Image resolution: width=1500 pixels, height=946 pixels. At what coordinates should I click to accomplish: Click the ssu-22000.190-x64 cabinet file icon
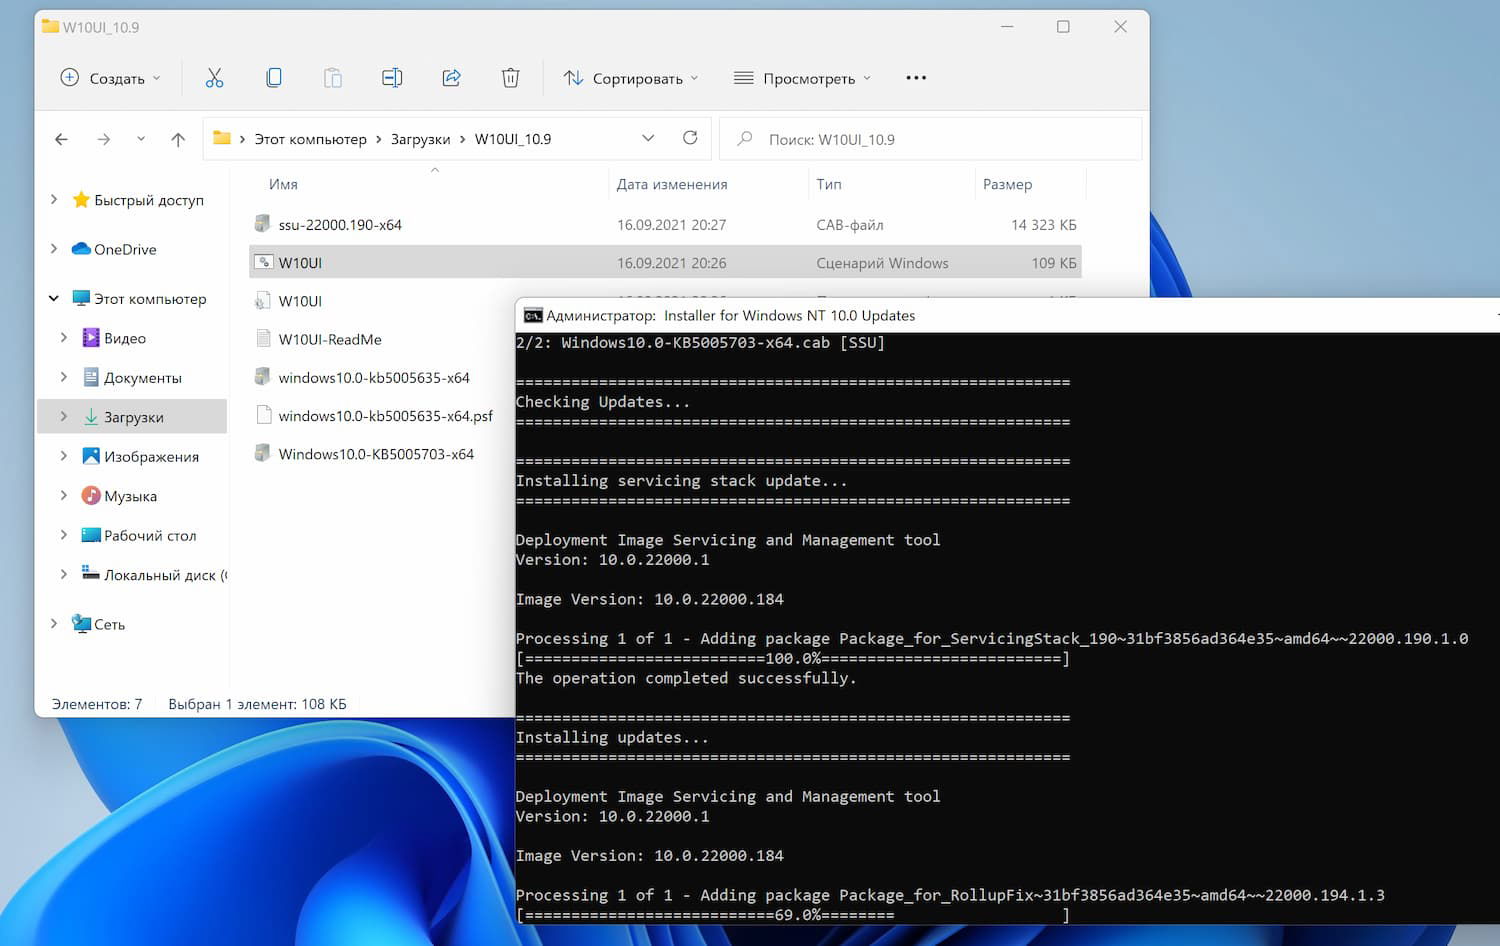tap(262, 224)
